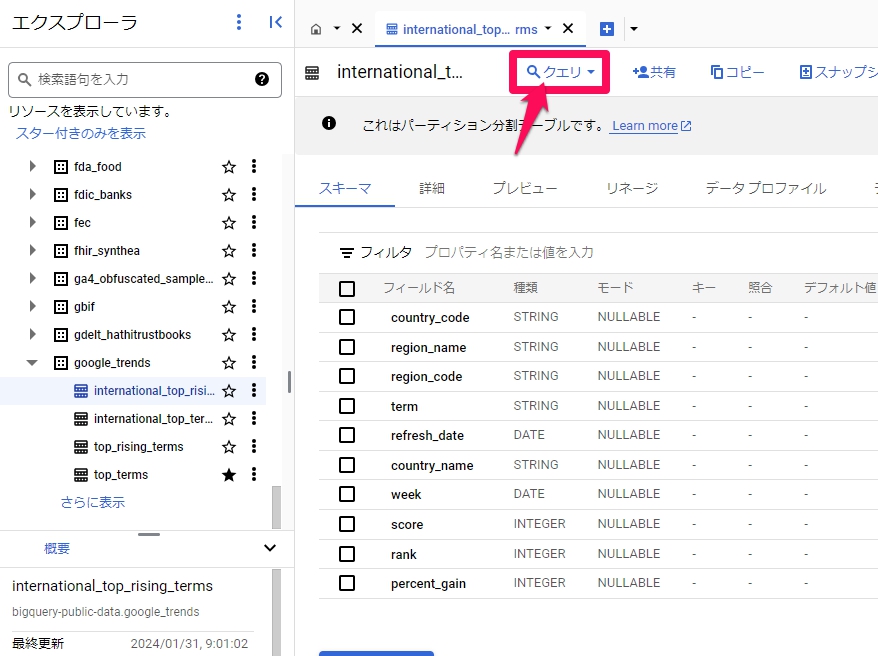Click the google_trends dataset grid icon
Screen dimensions: 878x656
[x=60, y=363]
